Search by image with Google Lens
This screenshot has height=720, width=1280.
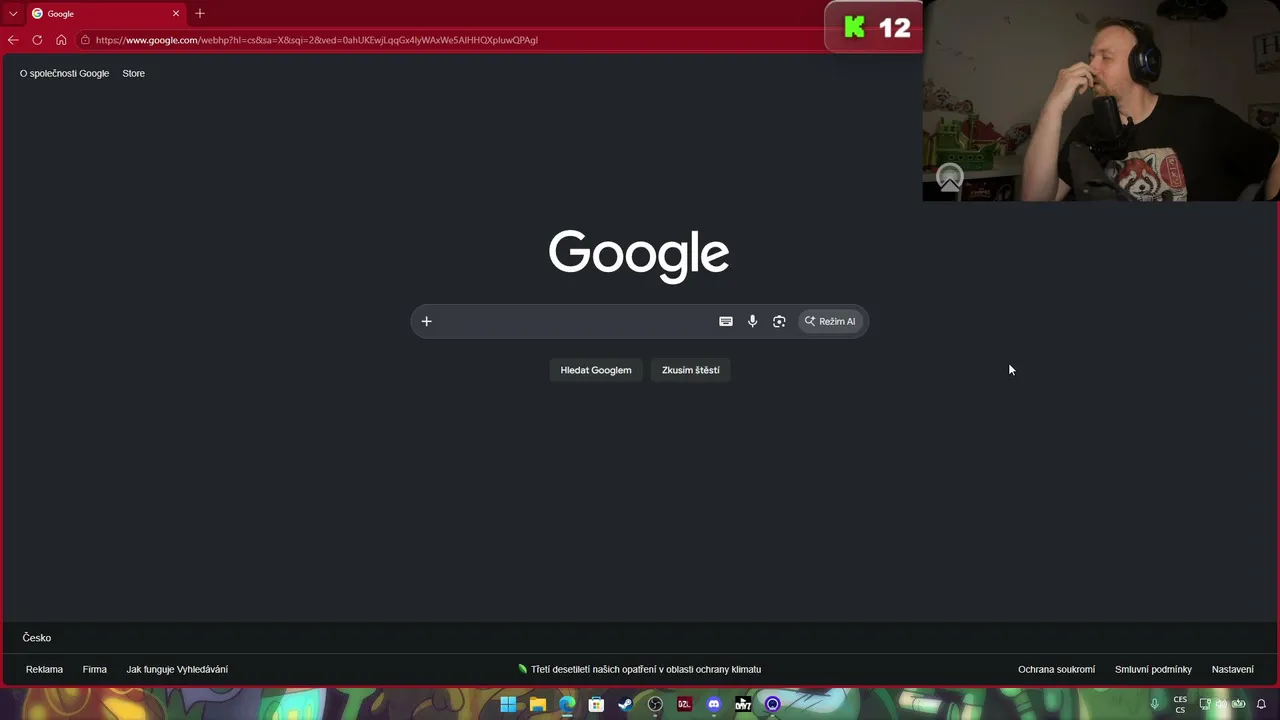pos(779,321)
